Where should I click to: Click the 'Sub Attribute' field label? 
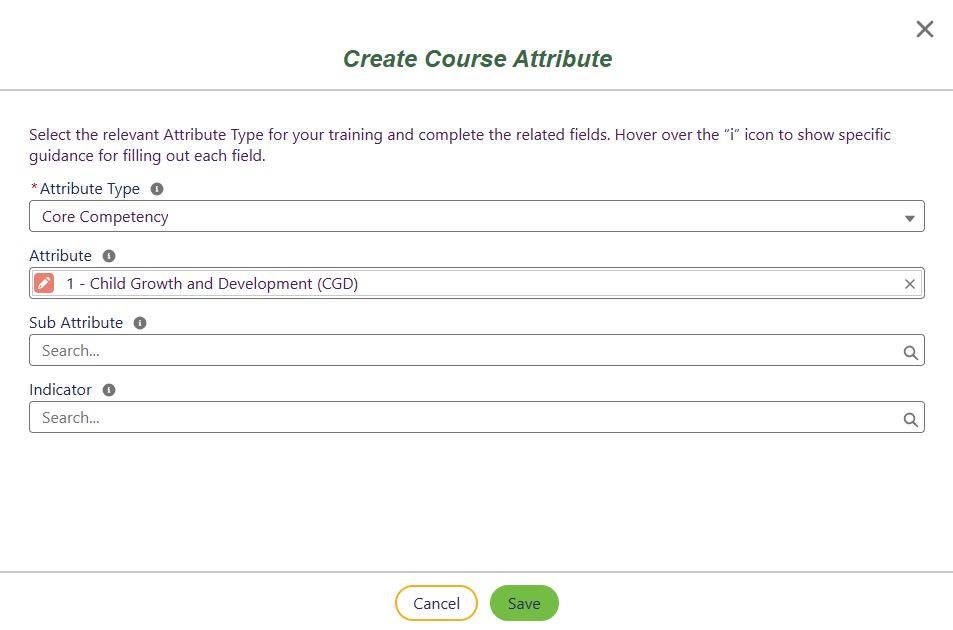click(x=76, y=323)
